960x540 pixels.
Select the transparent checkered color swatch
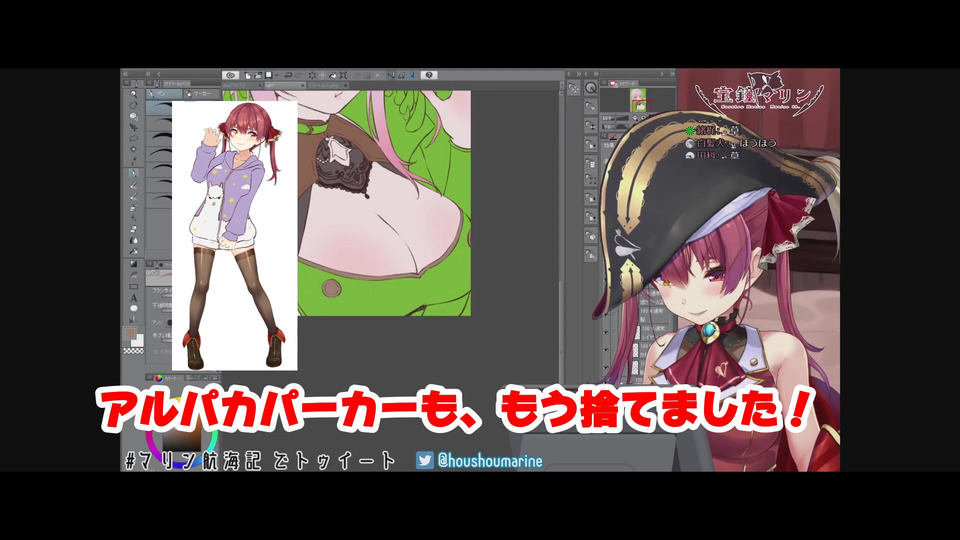(133, 351)
